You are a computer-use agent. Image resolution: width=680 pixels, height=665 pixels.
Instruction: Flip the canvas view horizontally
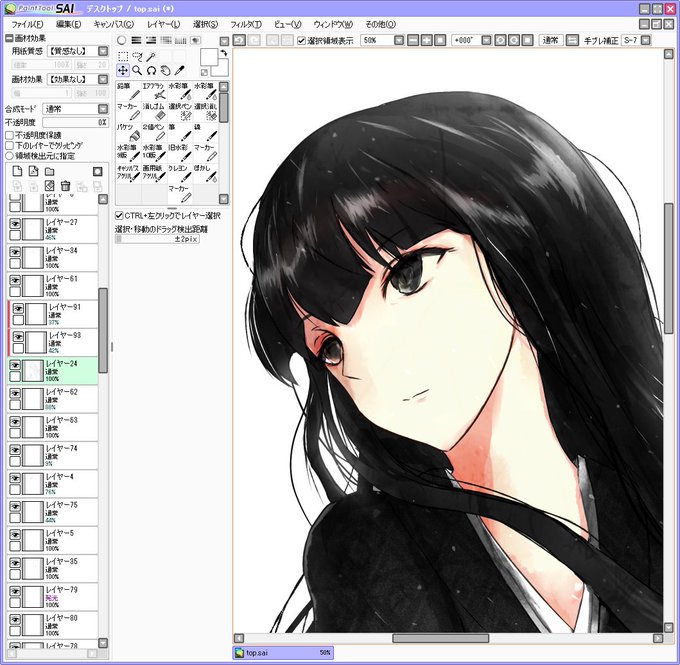click(x=572, y=41)
